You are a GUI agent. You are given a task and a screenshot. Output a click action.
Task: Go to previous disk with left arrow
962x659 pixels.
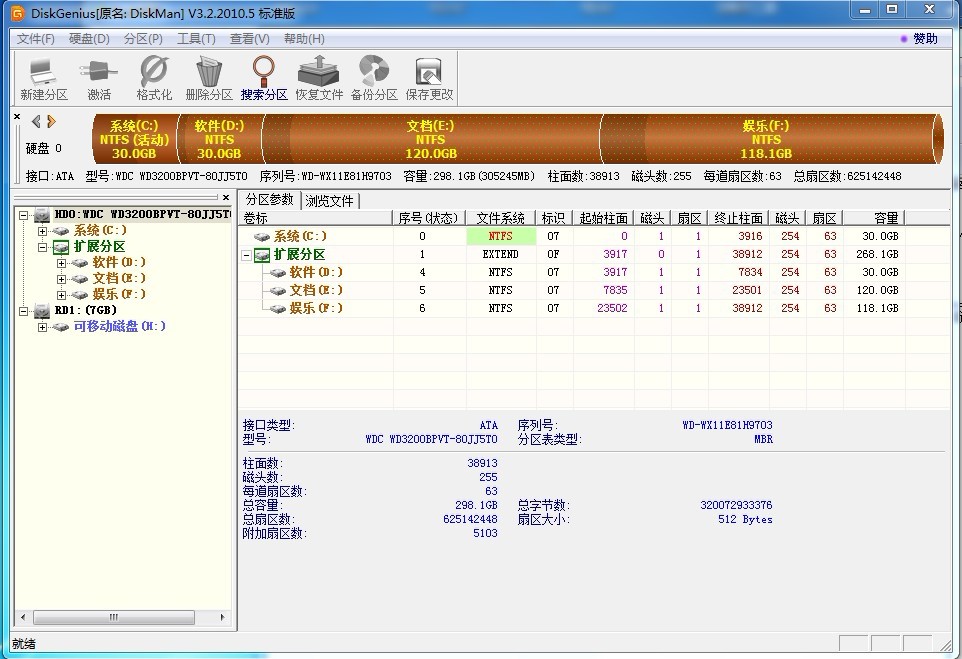36,122
